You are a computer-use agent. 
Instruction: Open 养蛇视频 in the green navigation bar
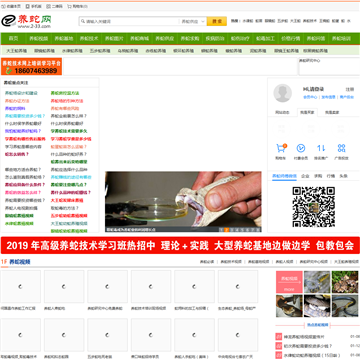pyautogui.click(x=39, y=39)
